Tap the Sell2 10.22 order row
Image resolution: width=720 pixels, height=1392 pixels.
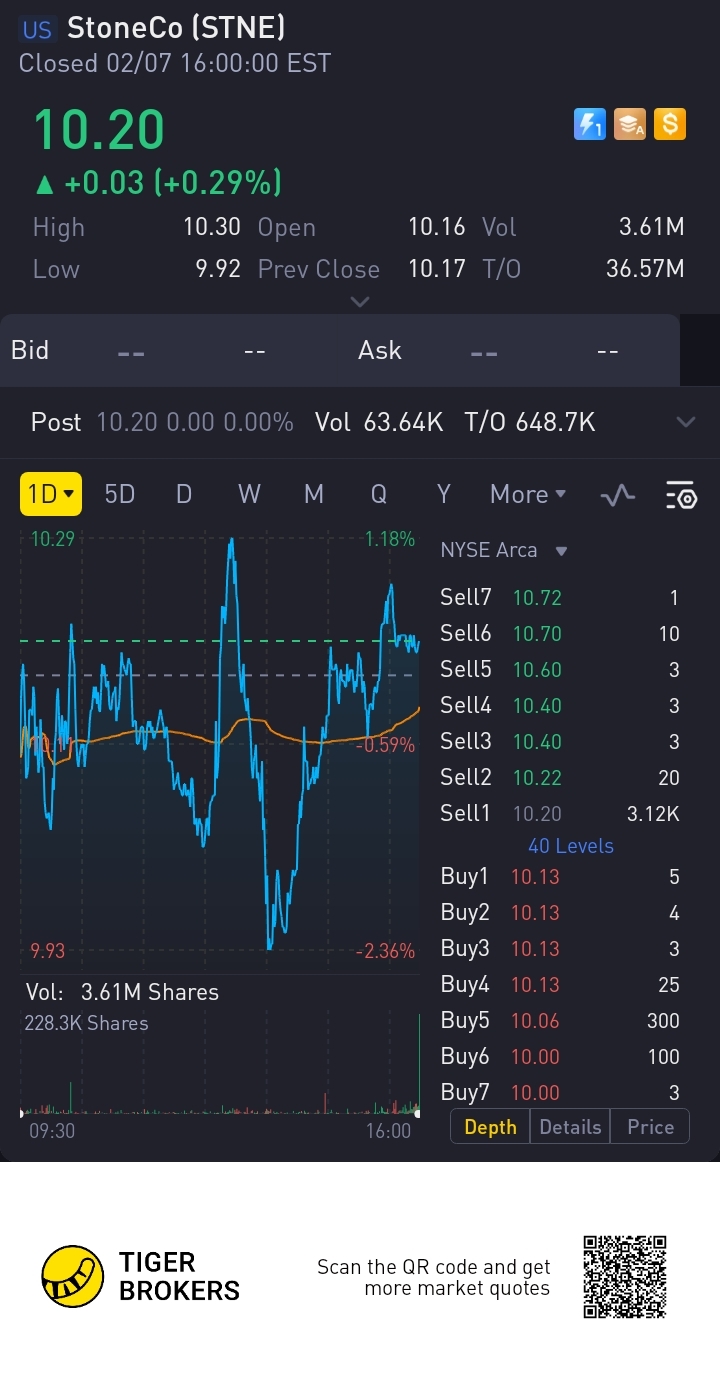click(x=560, y=778)
